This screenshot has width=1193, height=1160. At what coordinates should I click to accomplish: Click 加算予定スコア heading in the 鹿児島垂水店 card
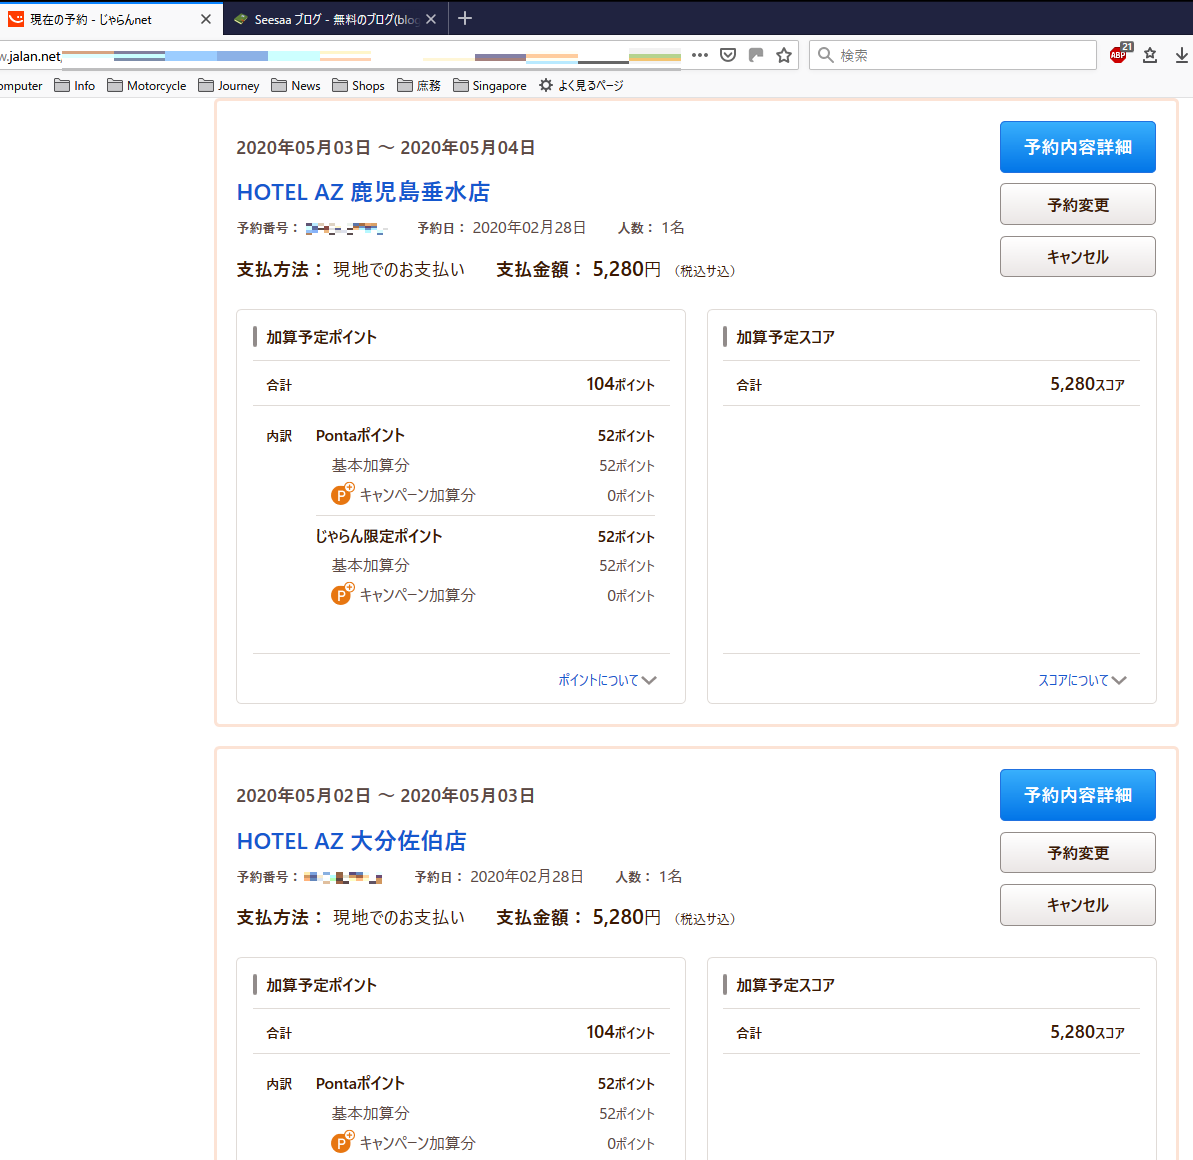[x=785, y=337]
